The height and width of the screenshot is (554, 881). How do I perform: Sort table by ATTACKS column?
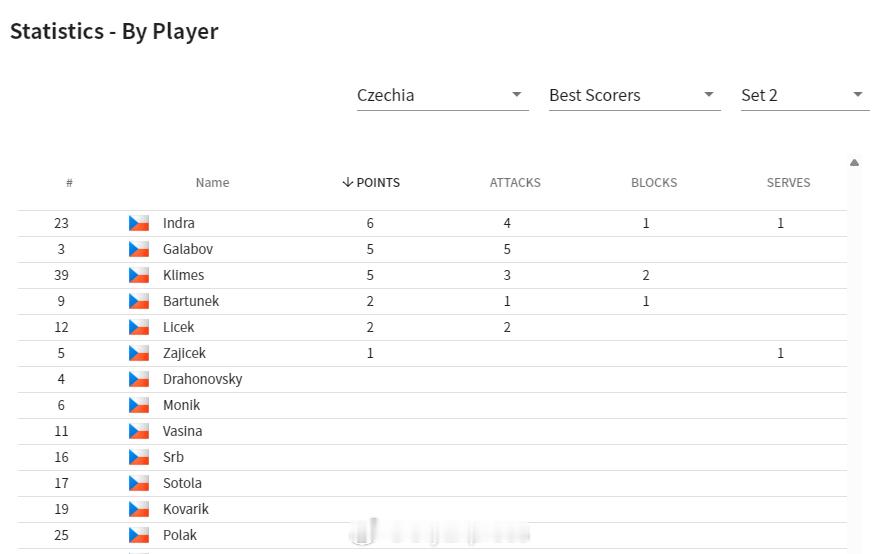pos(515,183)
